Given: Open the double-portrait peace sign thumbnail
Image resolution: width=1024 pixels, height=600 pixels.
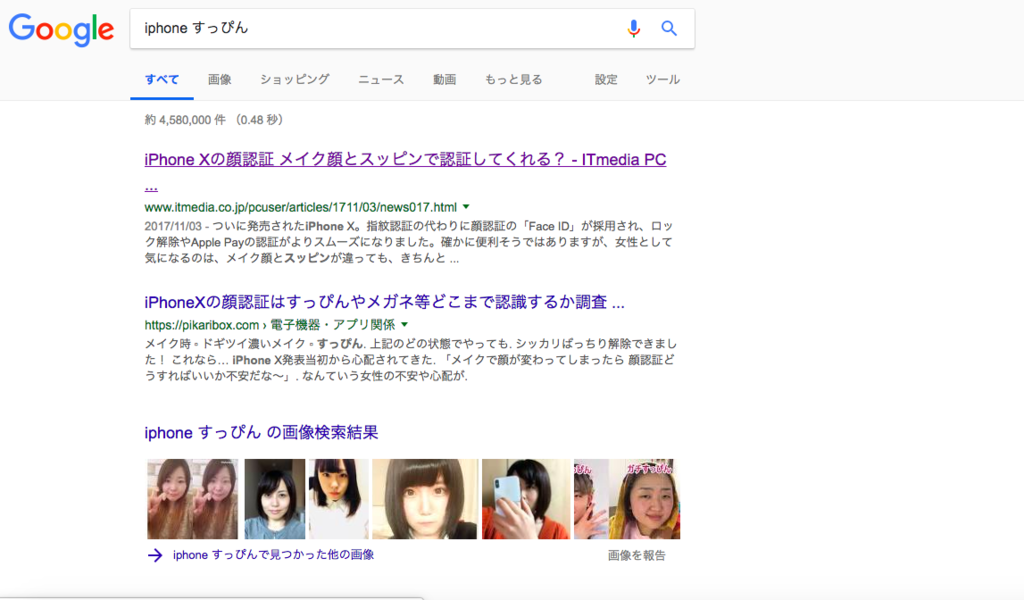Looking at the screenshot, I should (193, 499).
